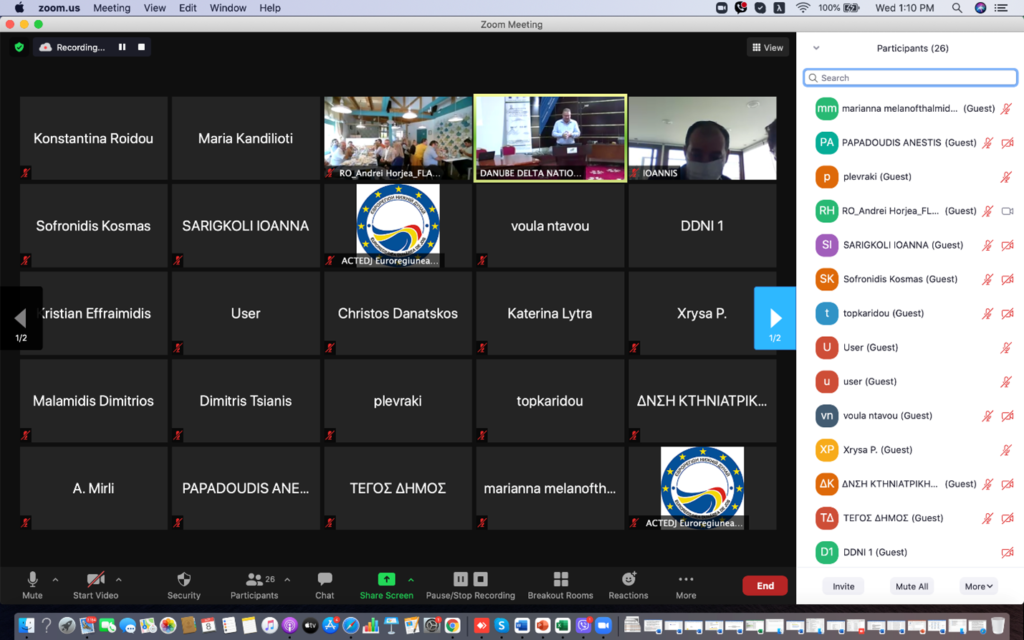The height and width of the screenshot is (640, 1024).
Task: Collapse the Participants panel chevron
Action: (816, 48)
